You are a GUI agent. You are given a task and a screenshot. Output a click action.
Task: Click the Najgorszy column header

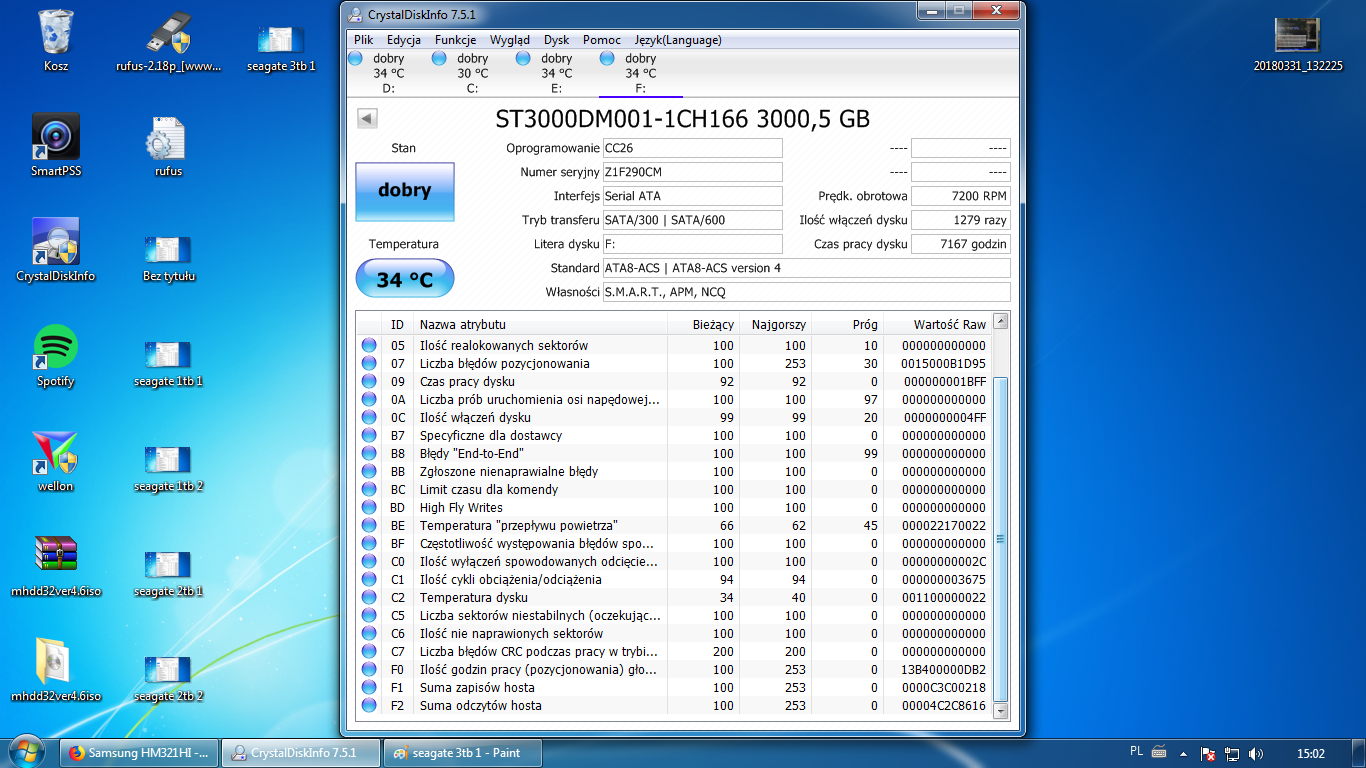(776, 324)
